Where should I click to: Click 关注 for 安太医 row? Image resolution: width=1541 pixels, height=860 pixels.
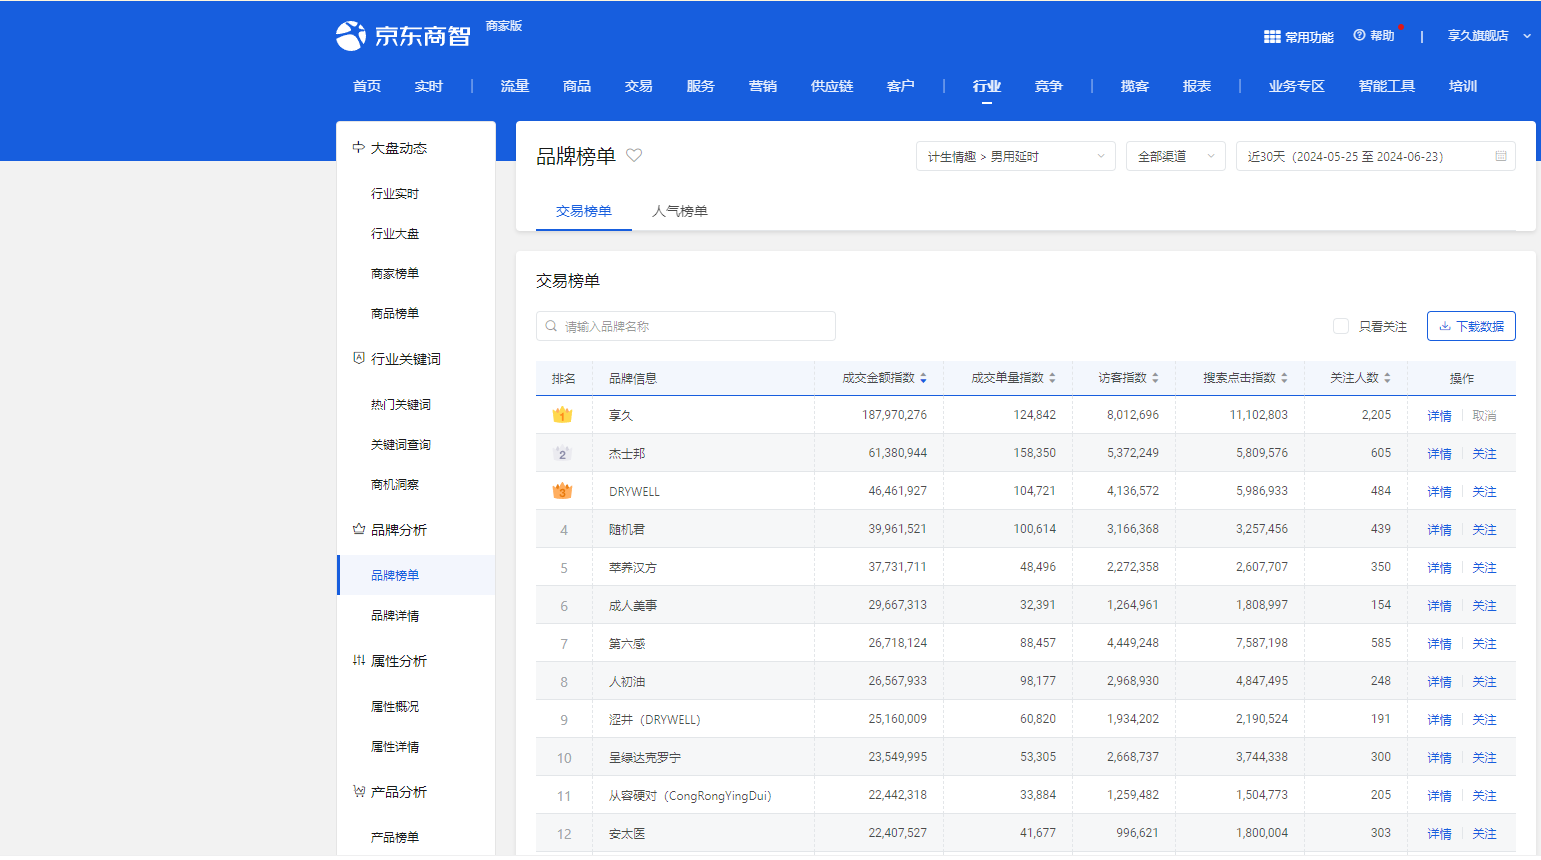[1484, 834]
